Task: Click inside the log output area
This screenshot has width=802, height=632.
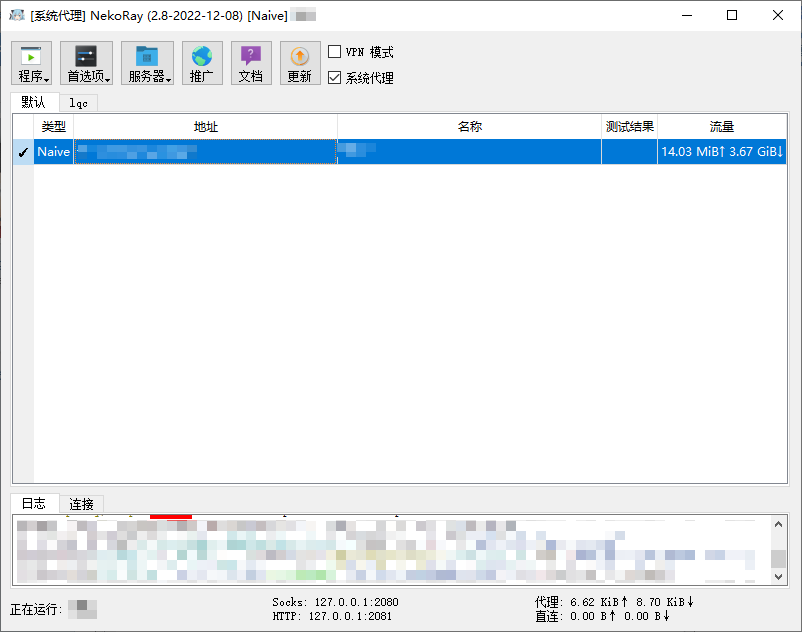Action: (392, 551)
